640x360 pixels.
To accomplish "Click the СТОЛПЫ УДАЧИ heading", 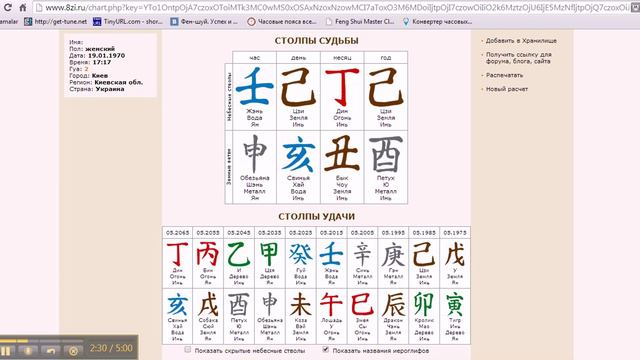I will 316,217.
